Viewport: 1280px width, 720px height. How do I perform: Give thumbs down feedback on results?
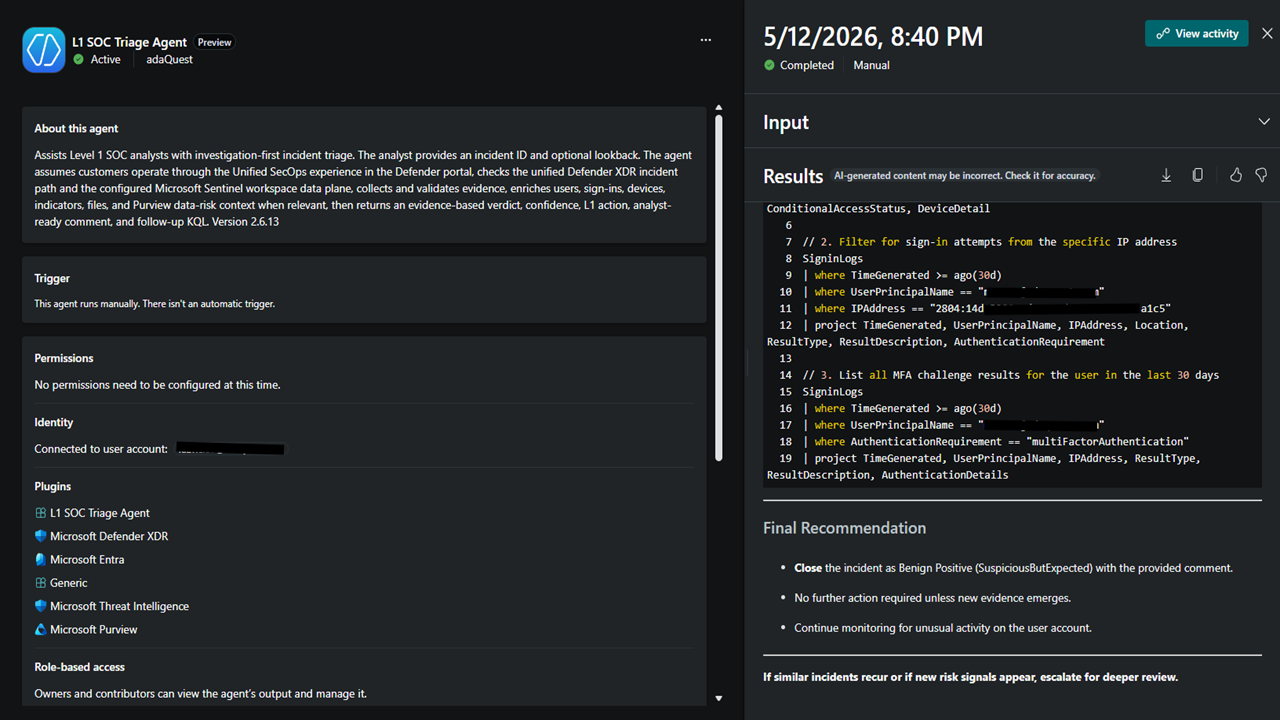pos(1261,175)
